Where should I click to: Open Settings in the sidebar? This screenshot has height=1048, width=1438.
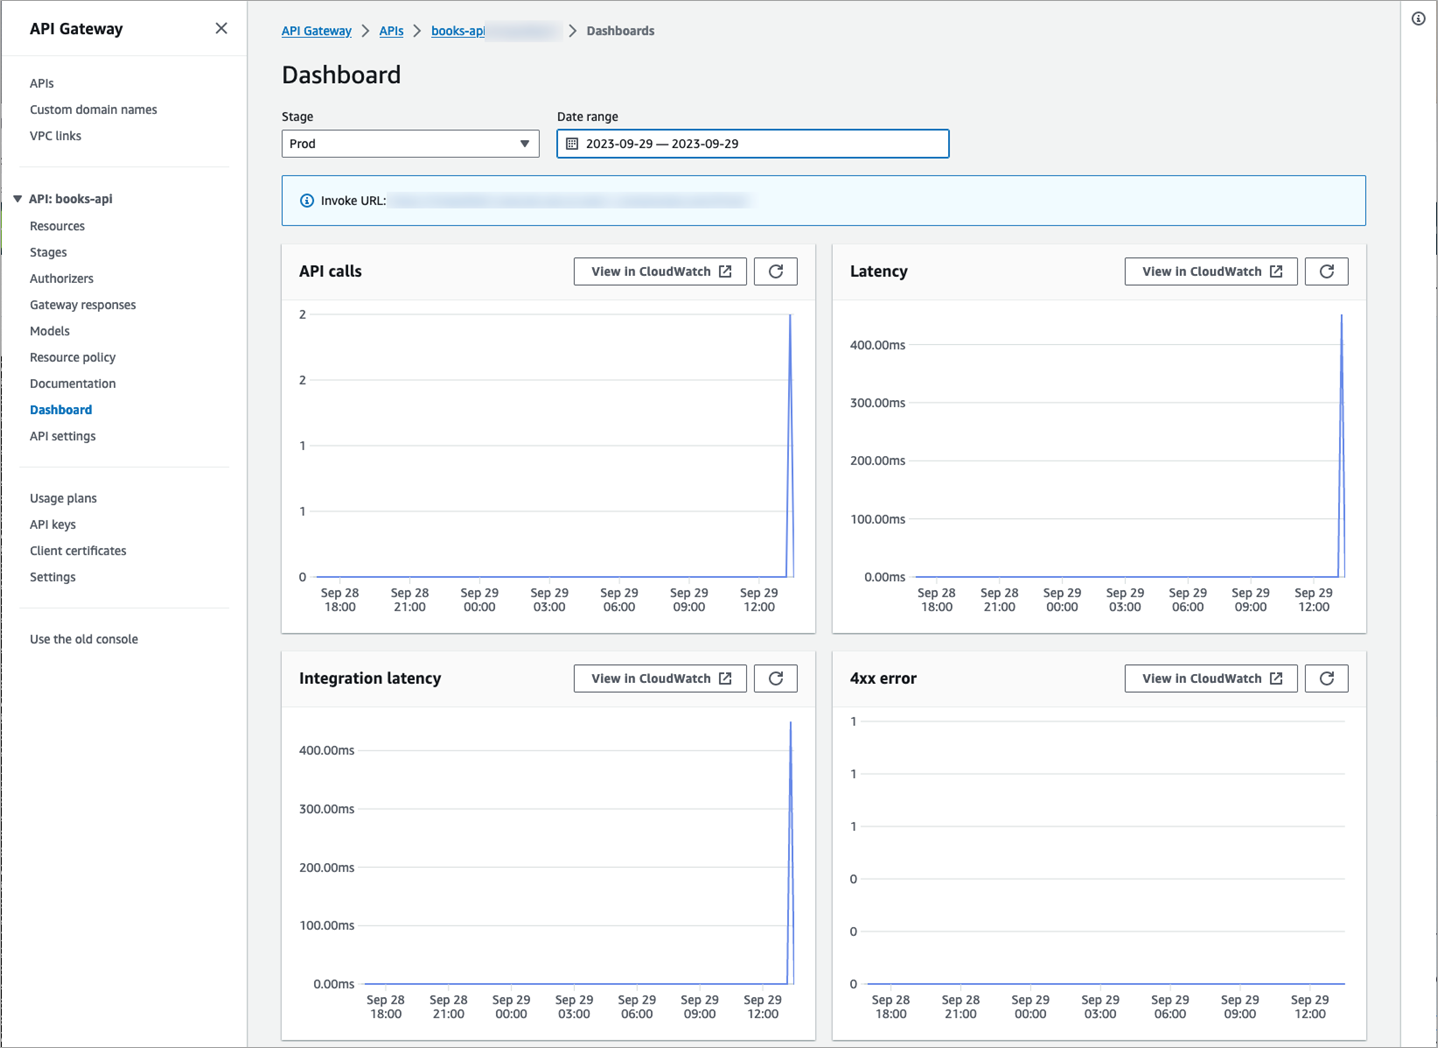click(x=53, y=577)
